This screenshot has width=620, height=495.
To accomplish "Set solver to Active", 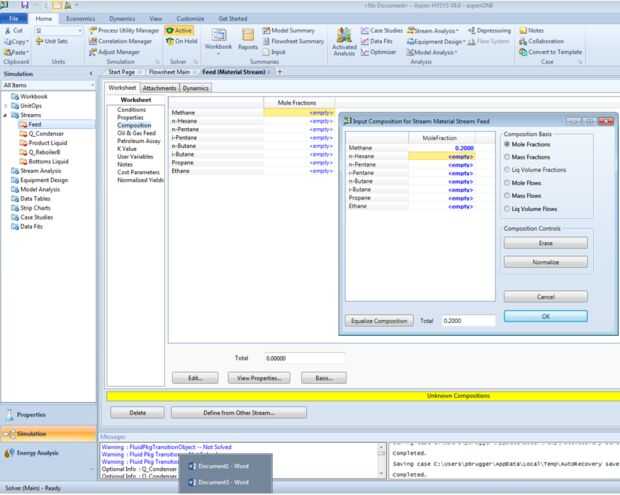I will click(x=179, y=30).
